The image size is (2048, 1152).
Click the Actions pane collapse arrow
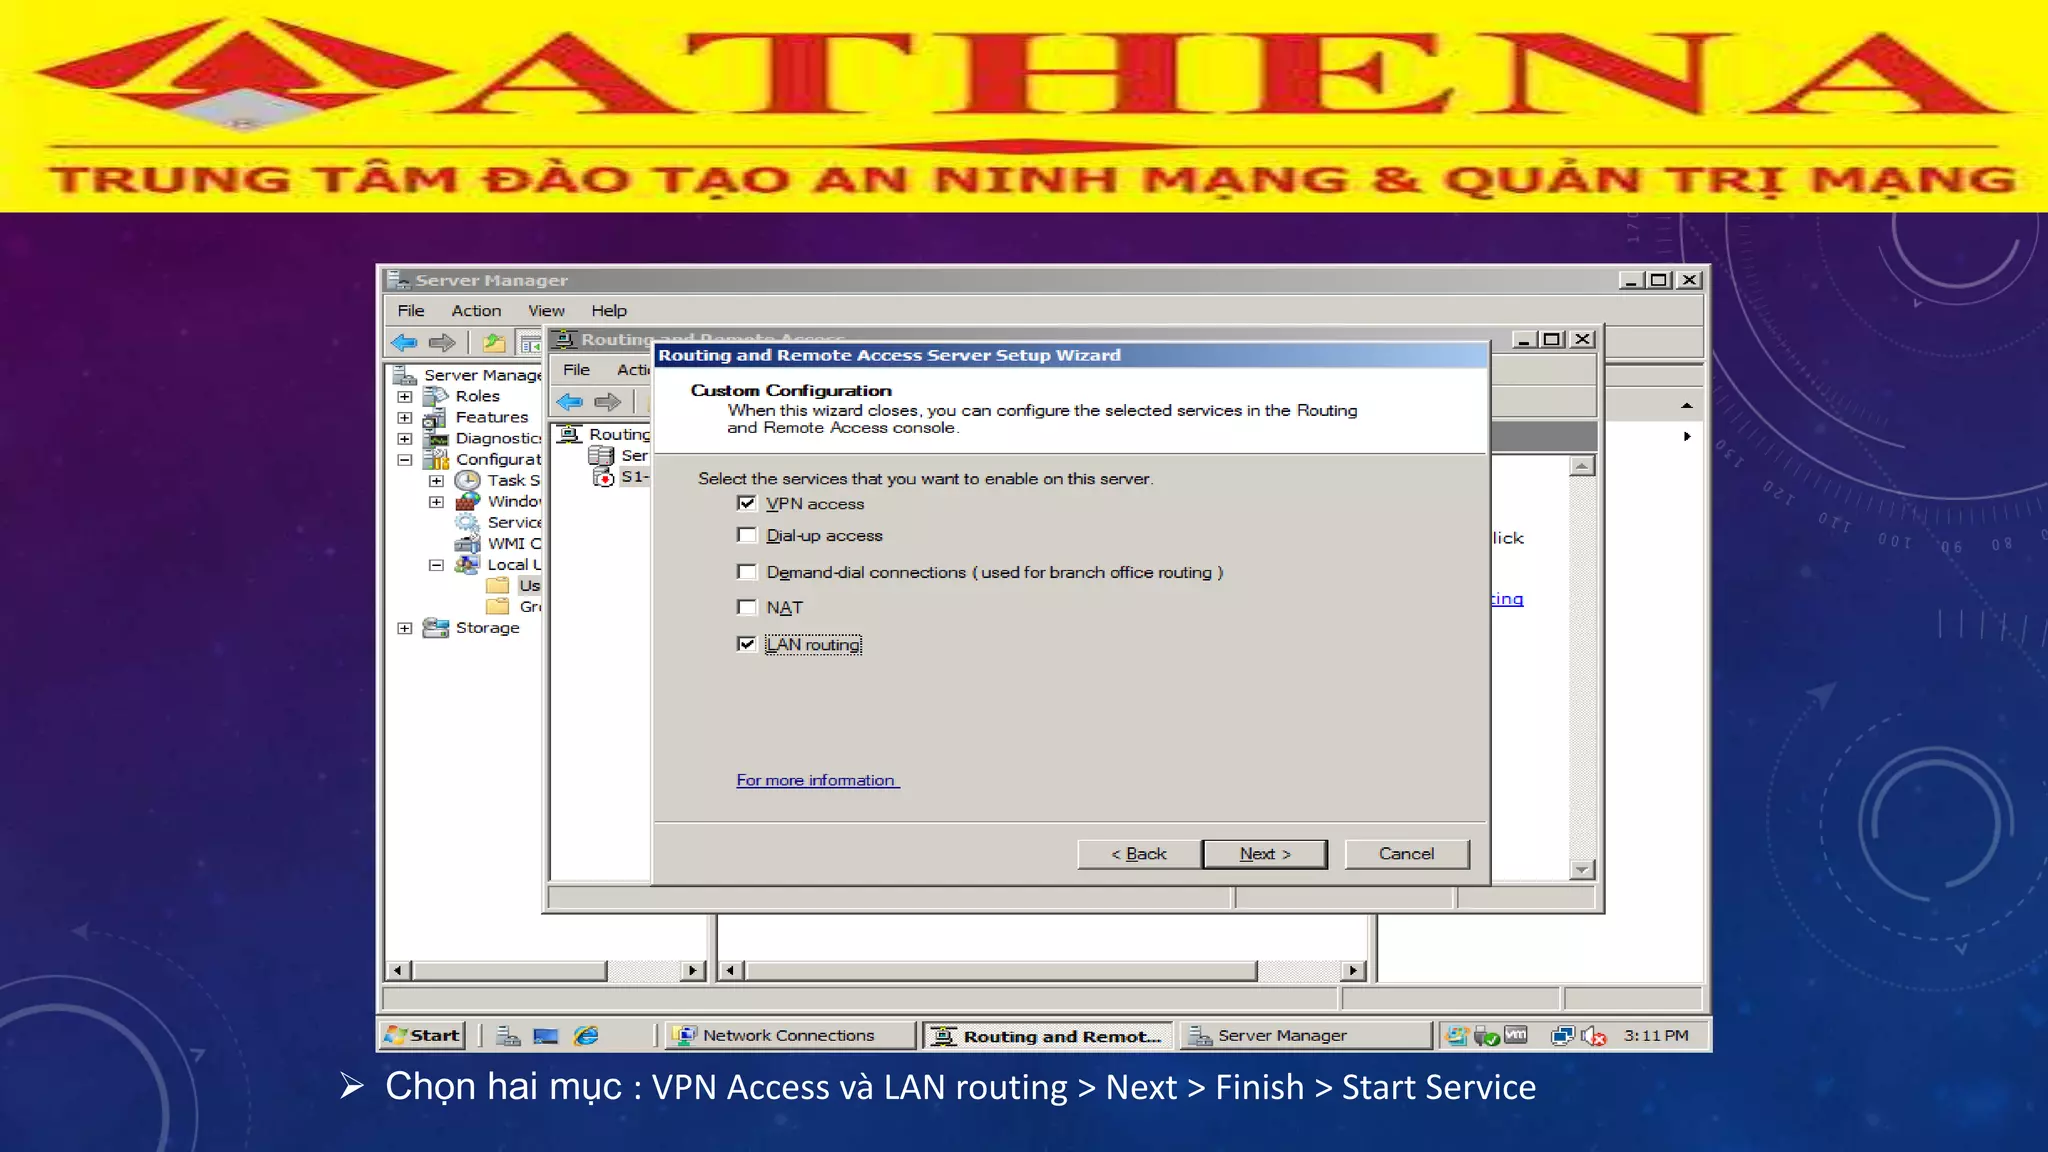(1687, 405)
